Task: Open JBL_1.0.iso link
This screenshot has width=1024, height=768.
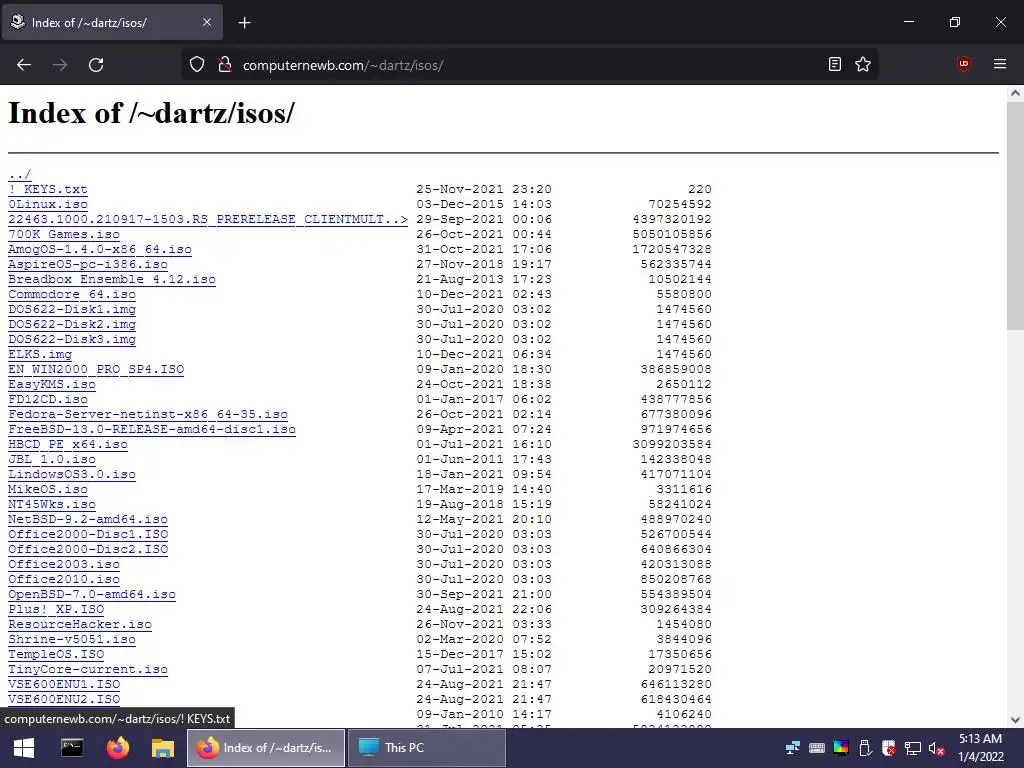Action: [x=52, y=460]
